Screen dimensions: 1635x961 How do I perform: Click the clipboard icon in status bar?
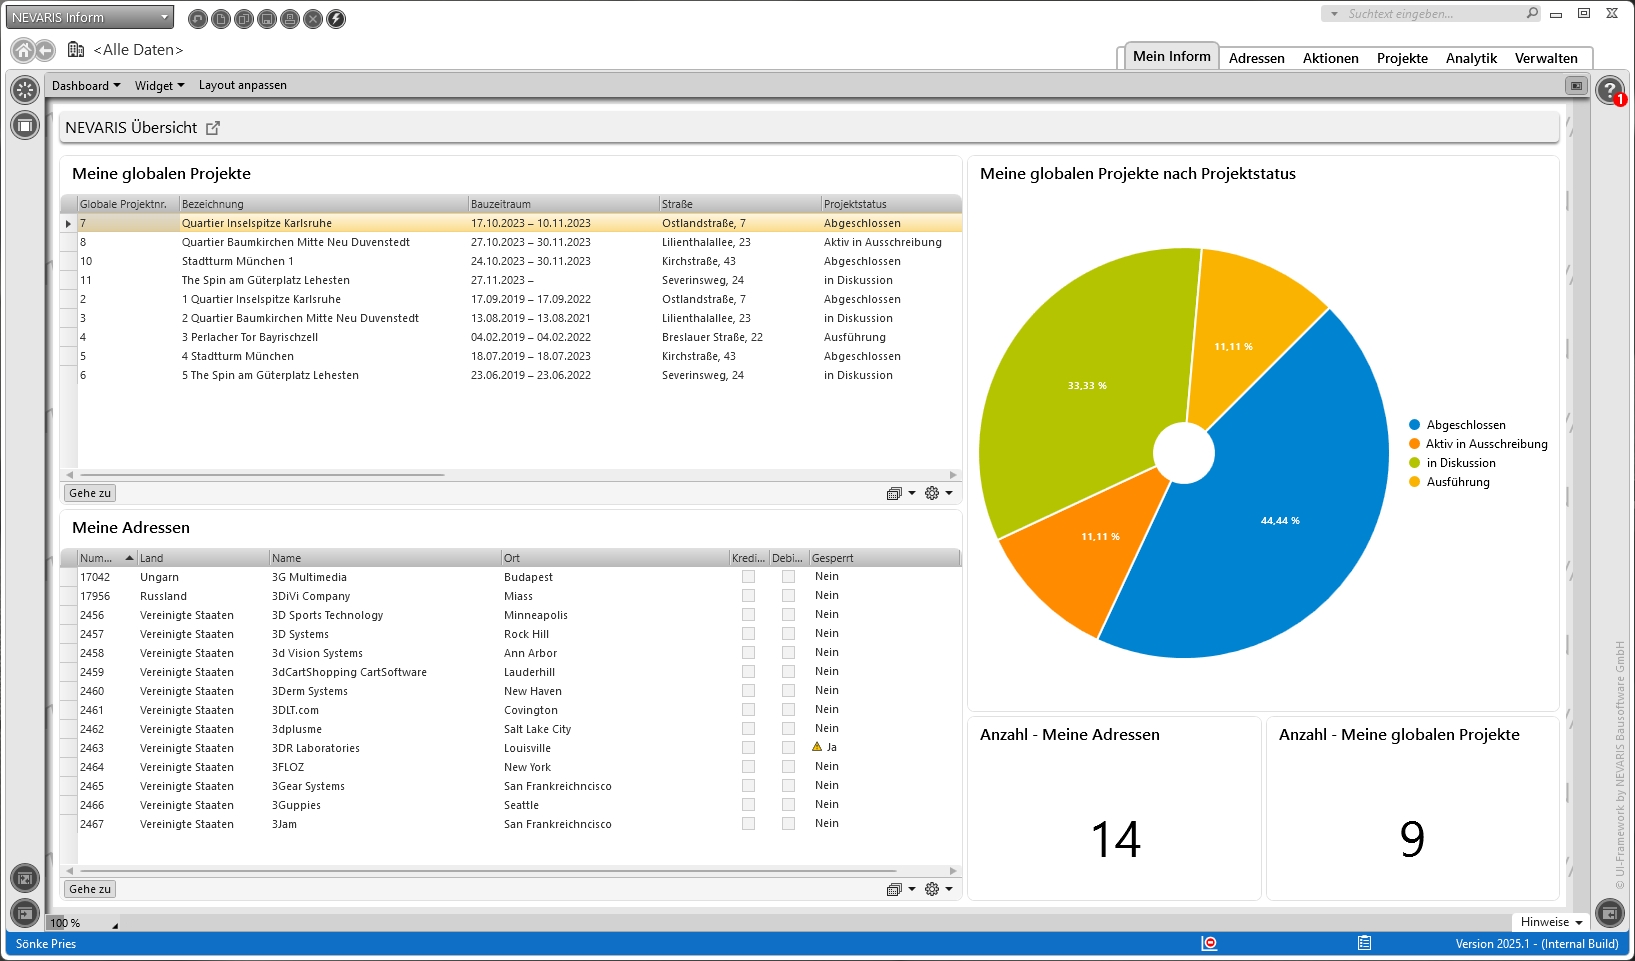click(1364, 943)
